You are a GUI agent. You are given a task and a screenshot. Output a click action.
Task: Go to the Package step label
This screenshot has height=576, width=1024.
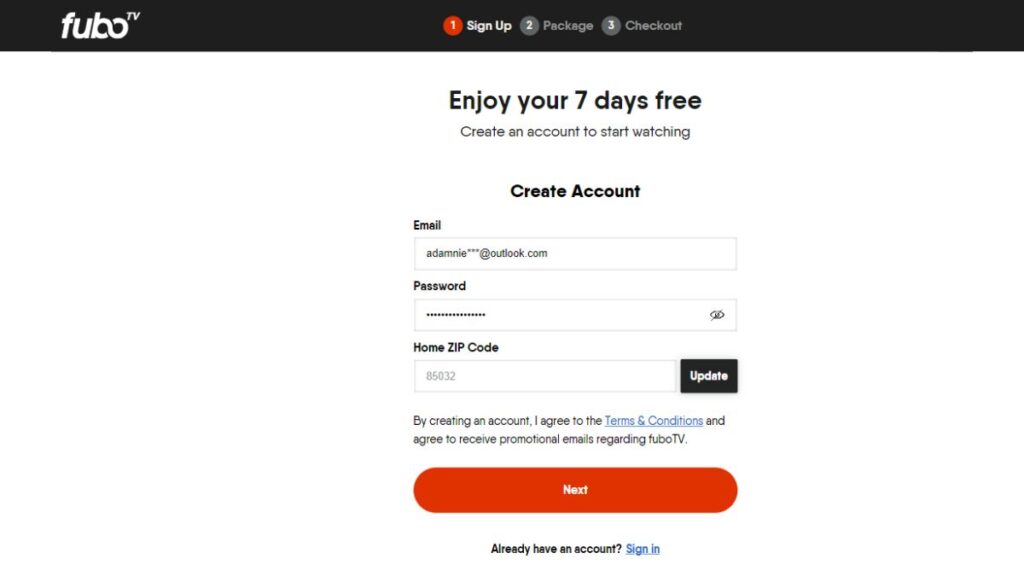[568, 26]
